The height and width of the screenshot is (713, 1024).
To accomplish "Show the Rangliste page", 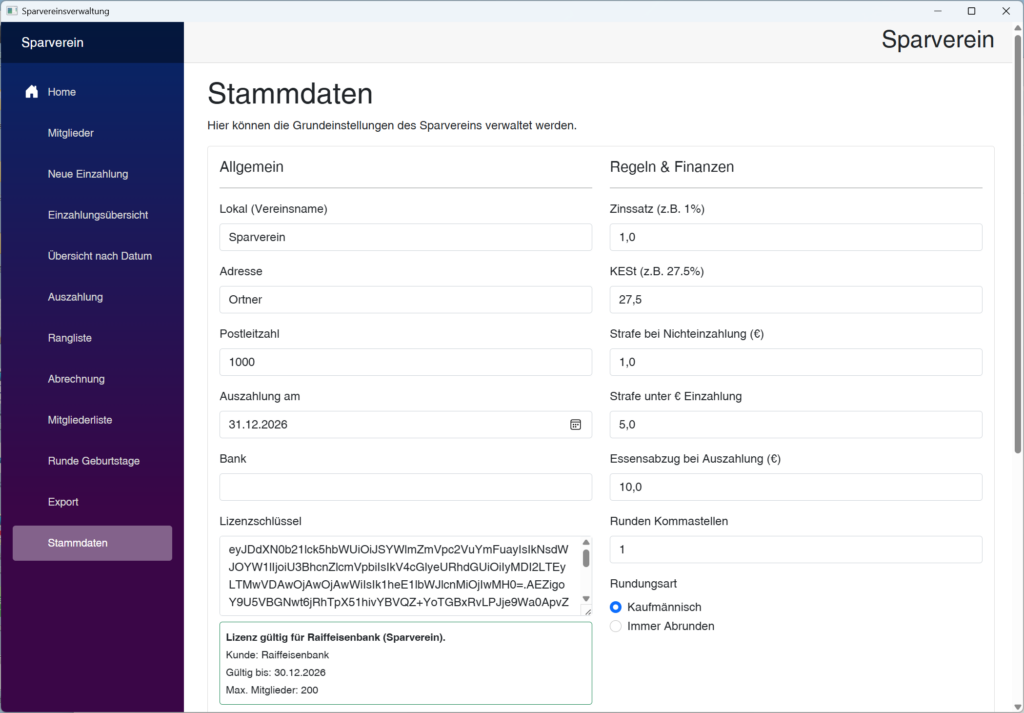I will pyautogui.click(x=70, y=338).
